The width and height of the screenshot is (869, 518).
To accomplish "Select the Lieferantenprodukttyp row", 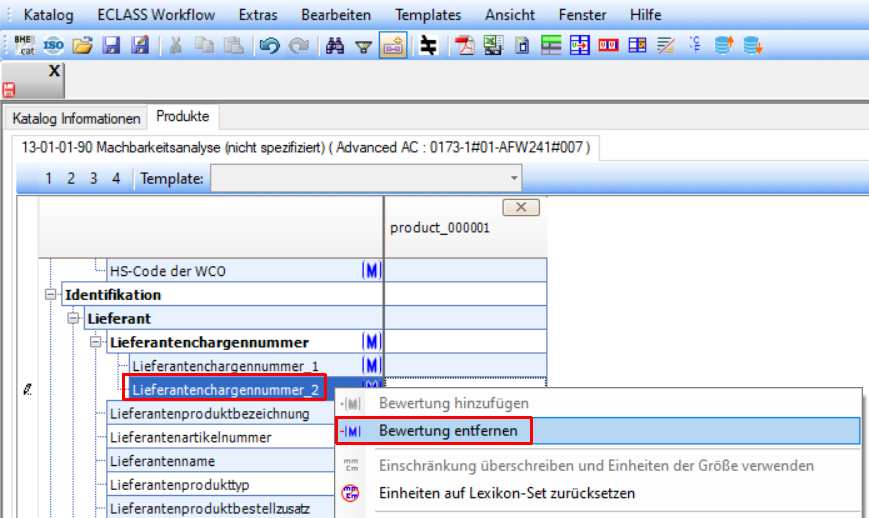I will pyautogui.click(x=221, y=485).
